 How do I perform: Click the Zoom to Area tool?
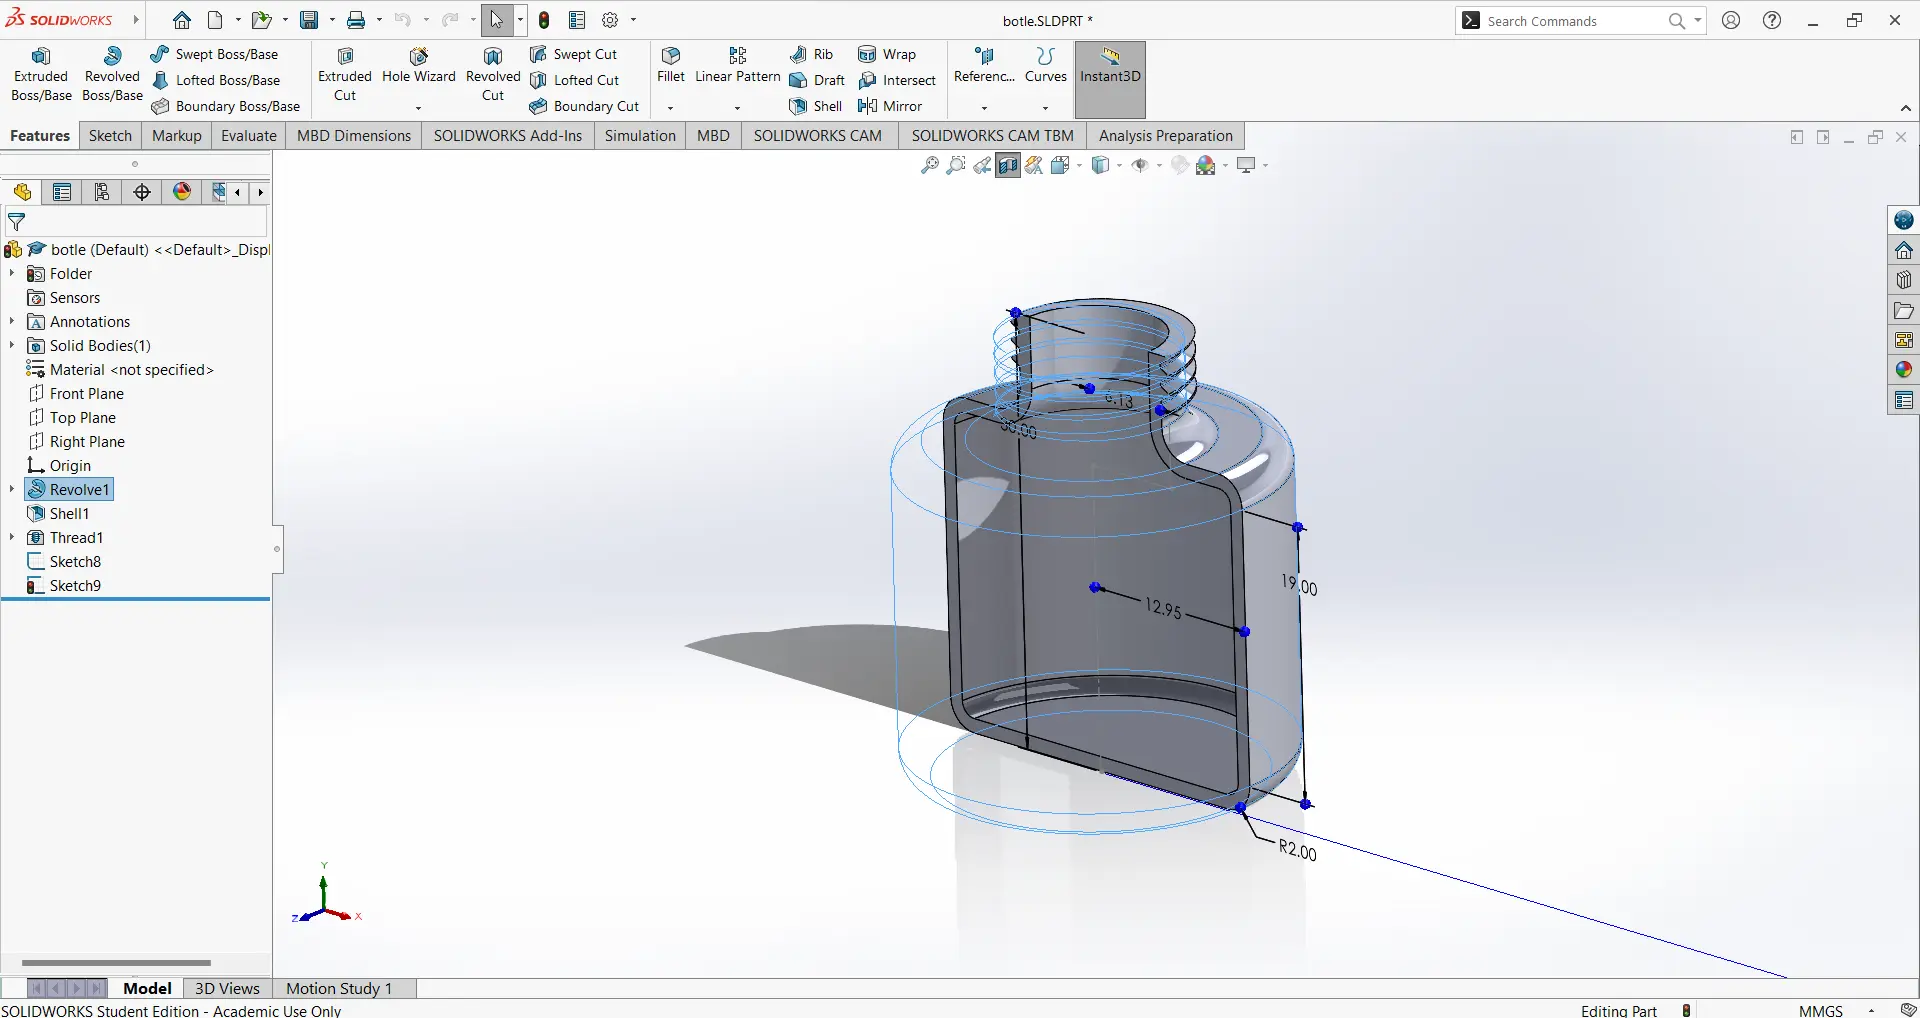pyautogui.click(x=956, y=165)
